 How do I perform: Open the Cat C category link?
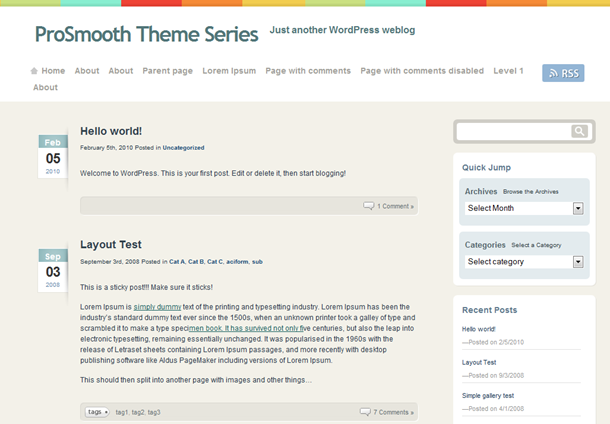215,262
